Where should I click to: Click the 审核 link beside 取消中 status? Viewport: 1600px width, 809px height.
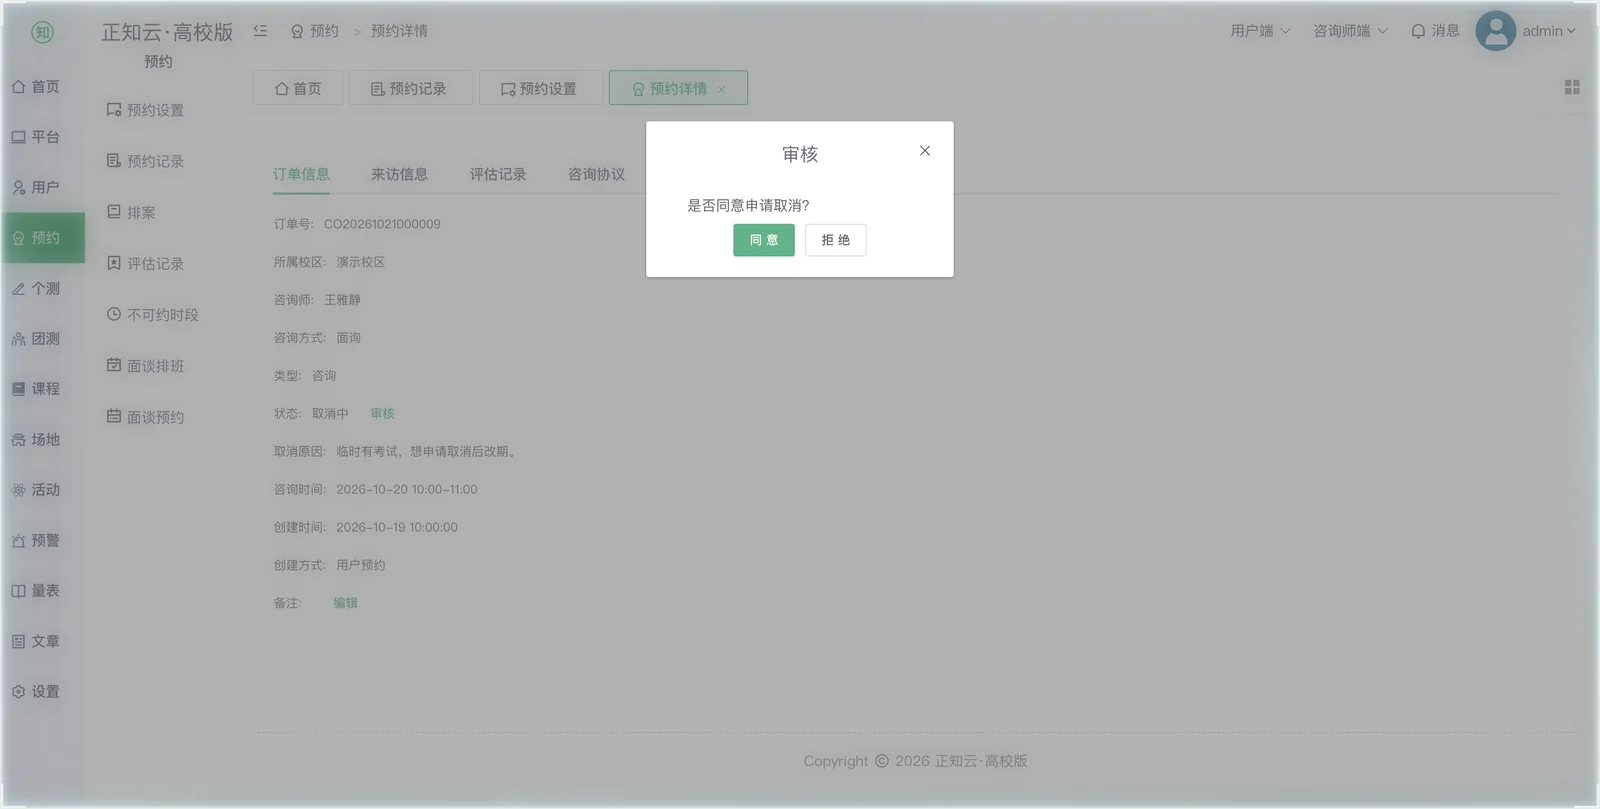[382, 413]
